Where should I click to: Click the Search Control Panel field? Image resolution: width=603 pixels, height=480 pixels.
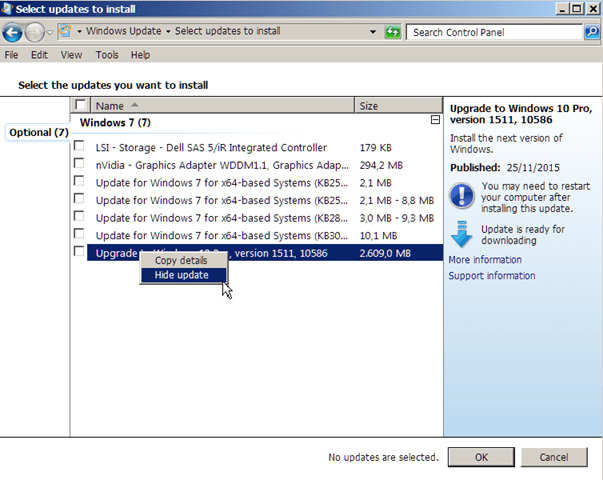[494, 32]
